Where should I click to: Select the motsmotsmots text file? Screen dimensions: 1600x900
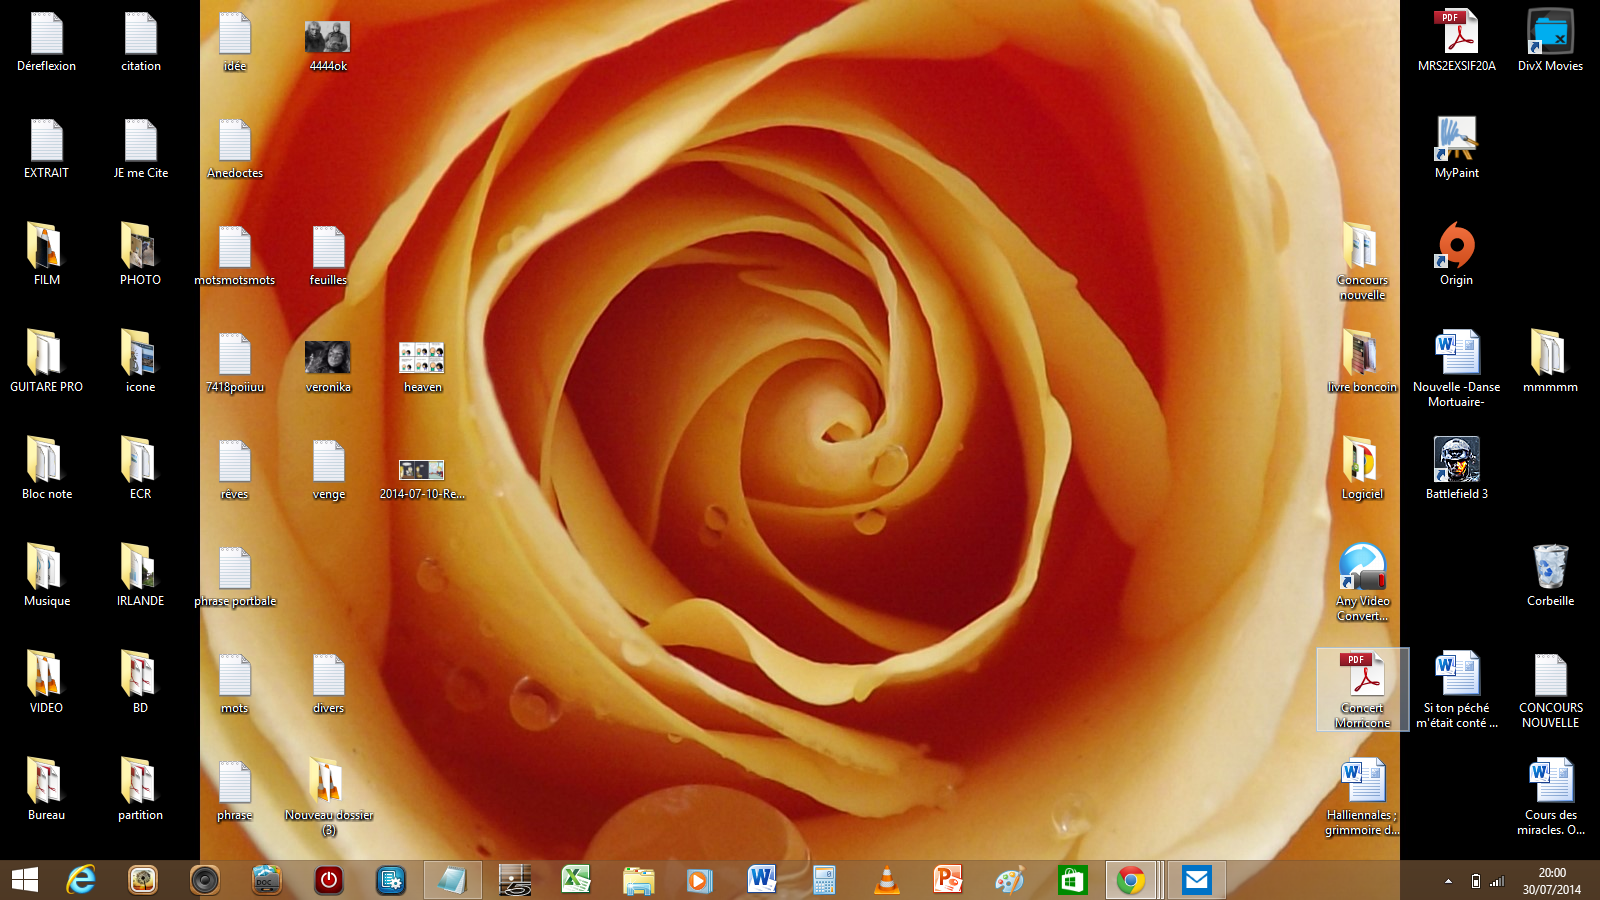(235, 255)
